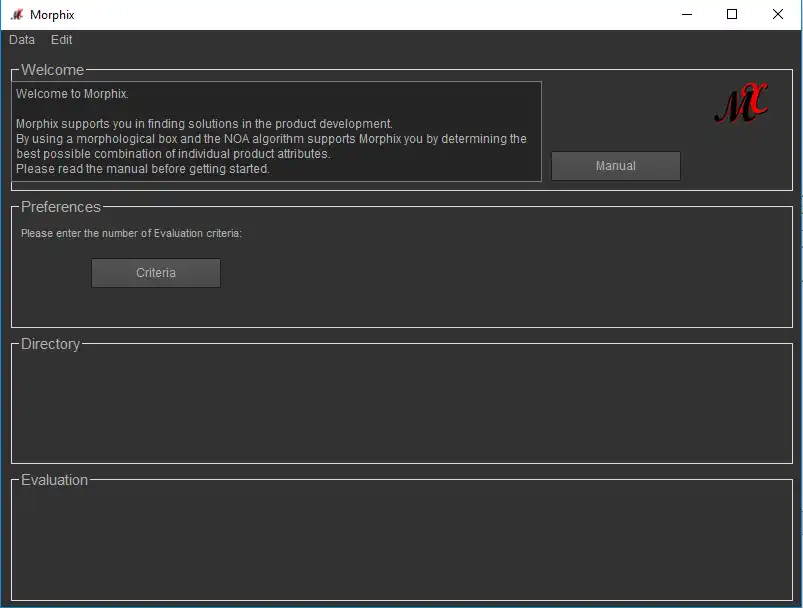Click the Morphix MX logo image

tap(741, 103)
